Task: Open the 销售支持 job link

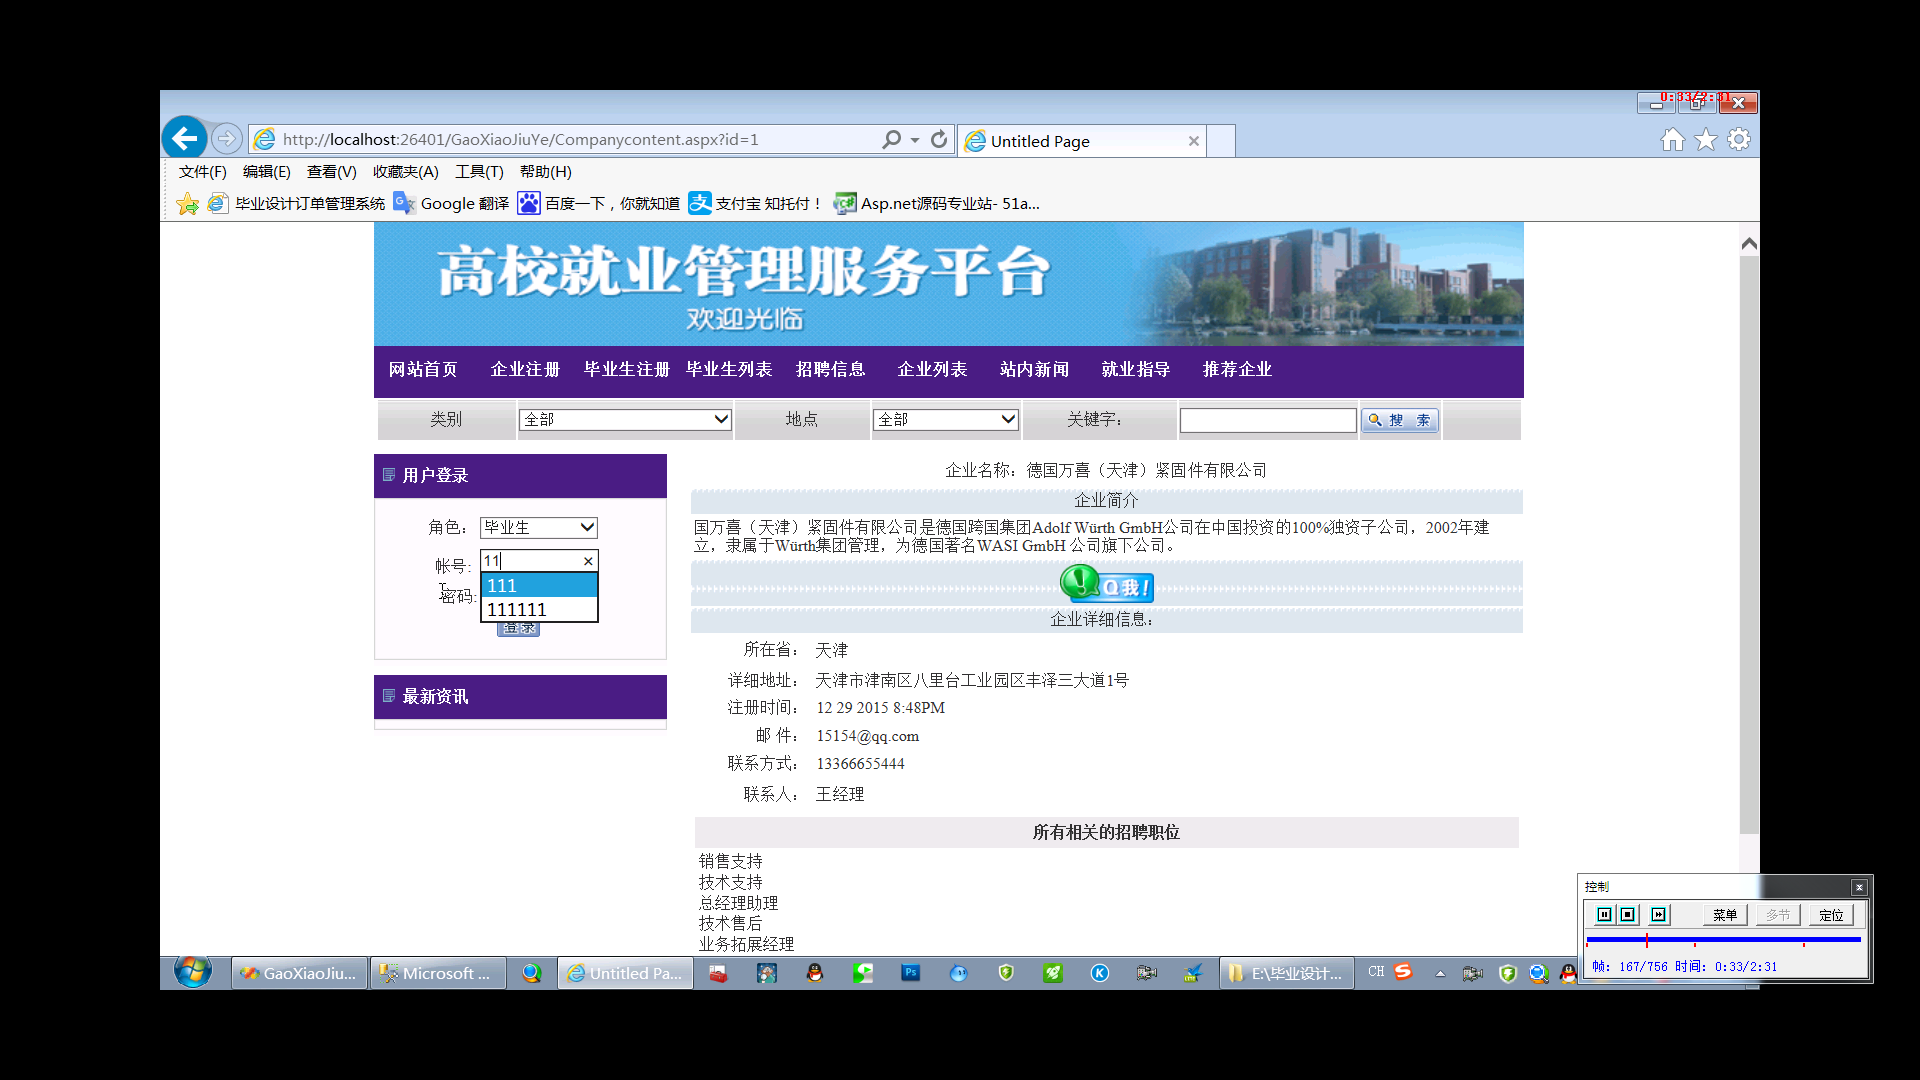Action: point(730,861)
